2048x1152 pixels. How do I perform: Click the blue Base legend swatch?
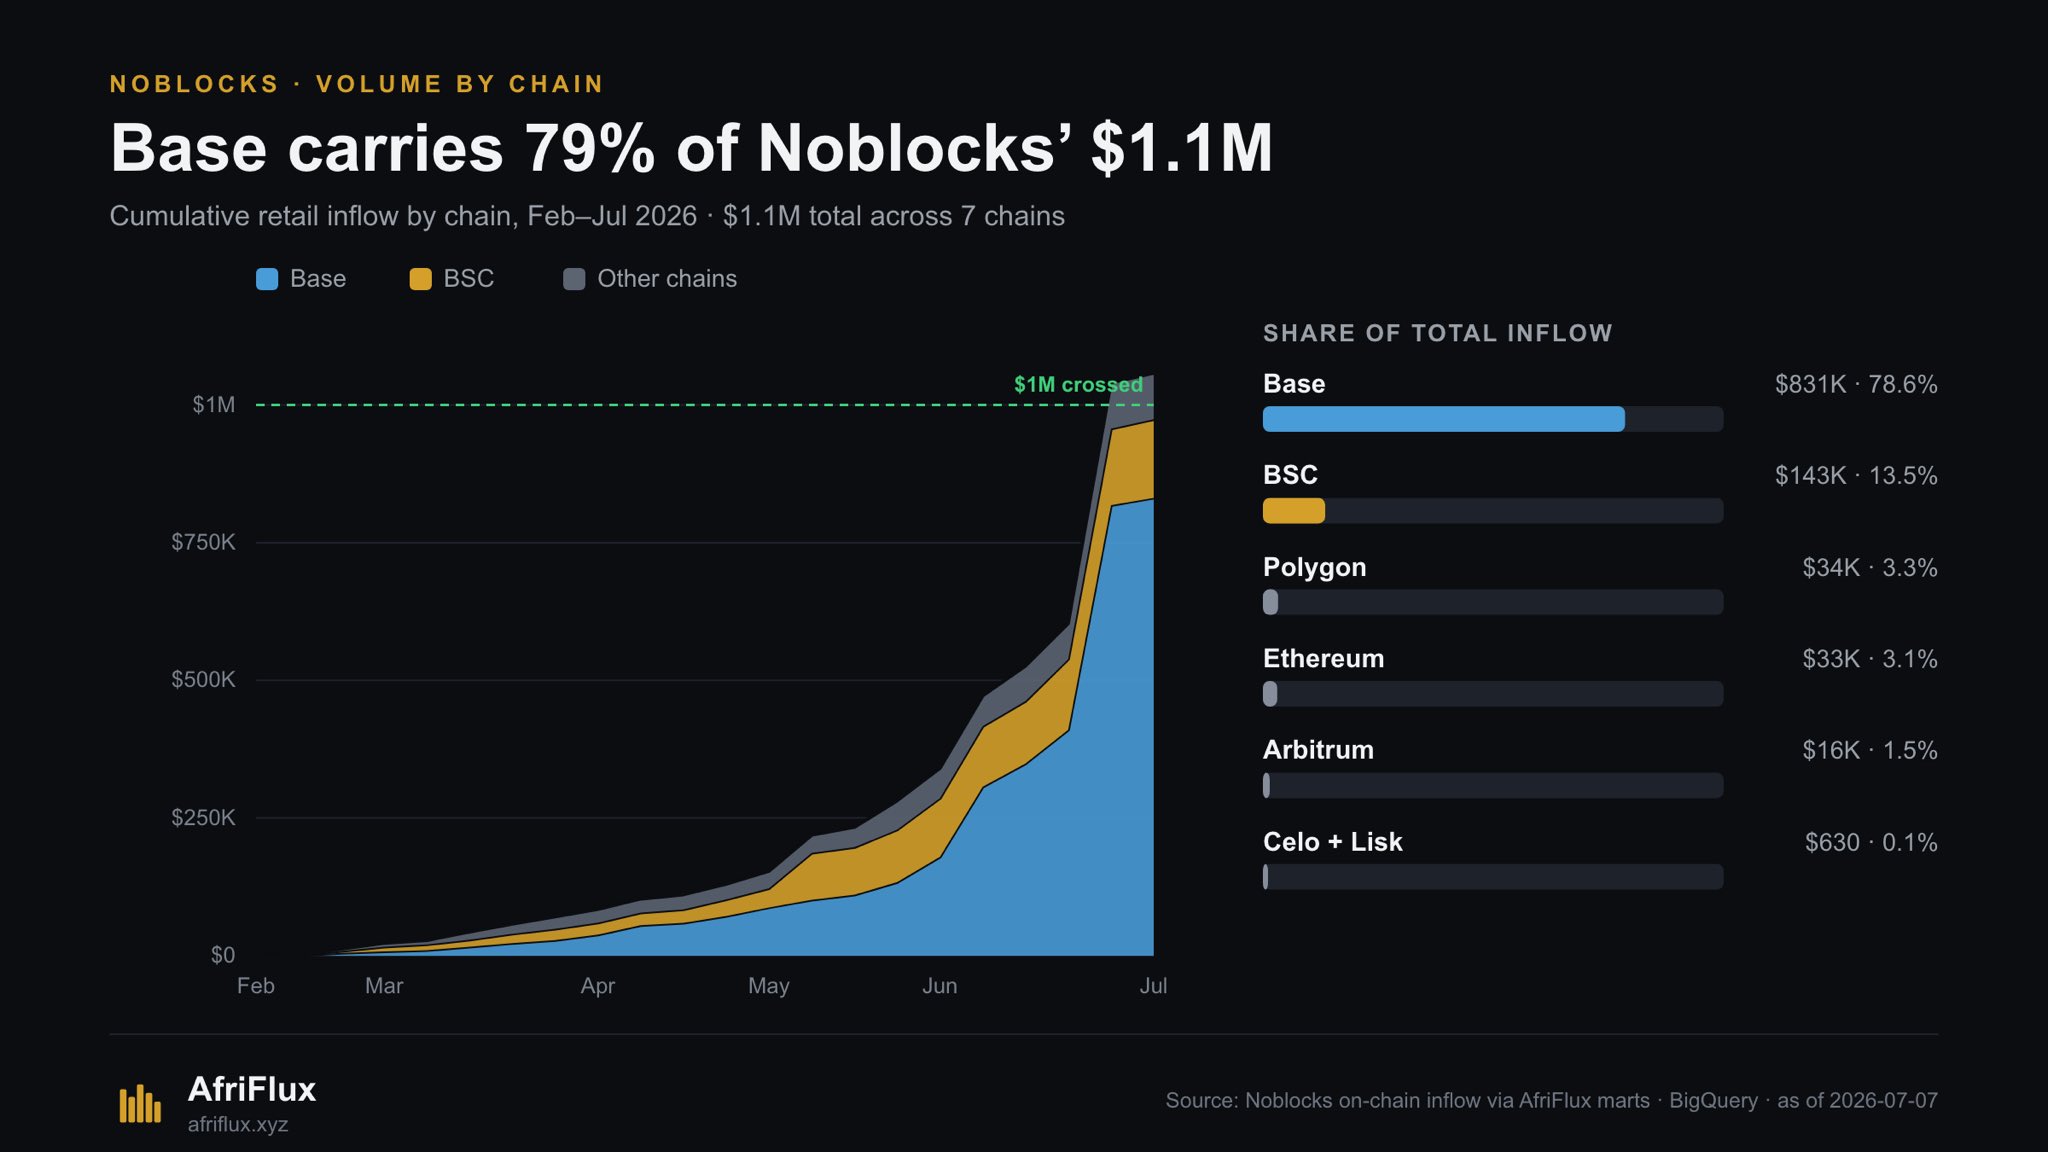pyautogui.click(x=267, y=279)
